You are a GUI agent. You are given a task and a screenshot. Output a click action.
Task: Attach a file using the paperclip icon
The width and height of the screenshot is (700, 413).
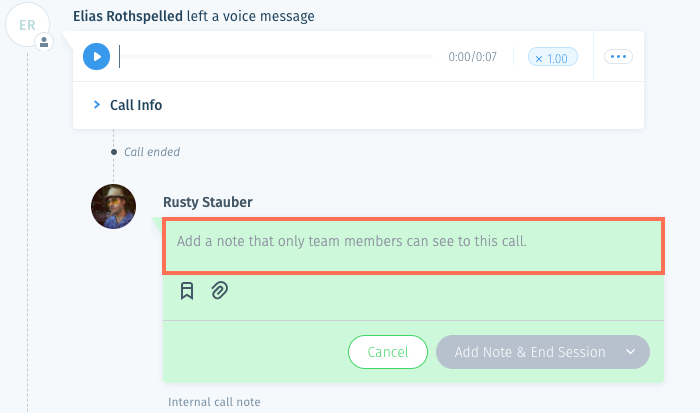[220, 291]
